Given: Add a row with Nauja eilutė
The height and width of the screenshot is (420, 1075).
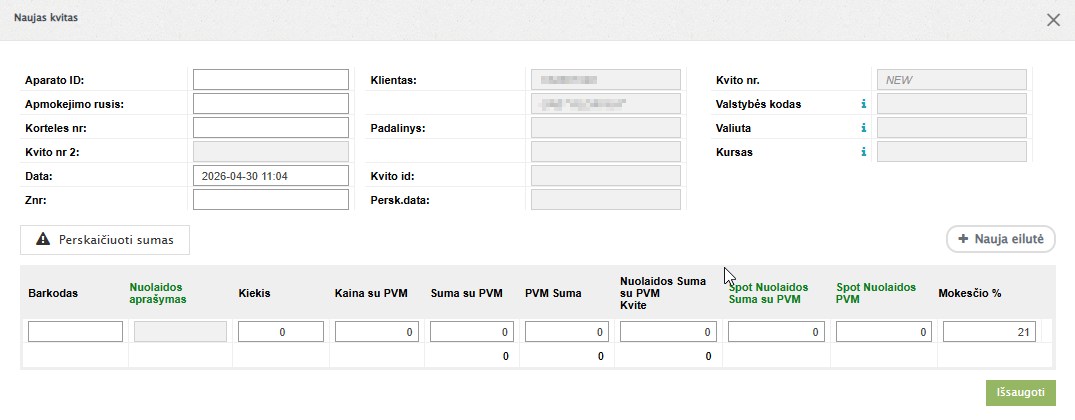Looking at the screenshot, I should (x=1001, y=239).
